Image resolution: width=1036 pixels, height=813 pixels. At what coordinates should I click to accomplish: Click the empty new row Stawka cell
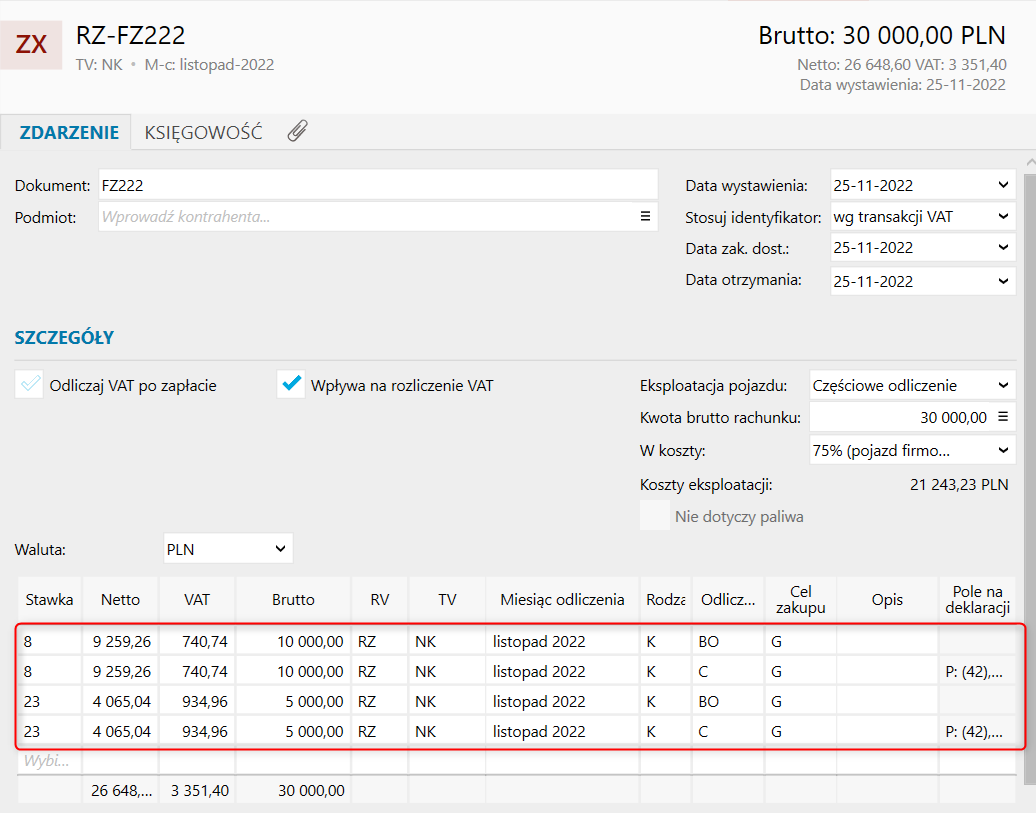coord(49,761)
